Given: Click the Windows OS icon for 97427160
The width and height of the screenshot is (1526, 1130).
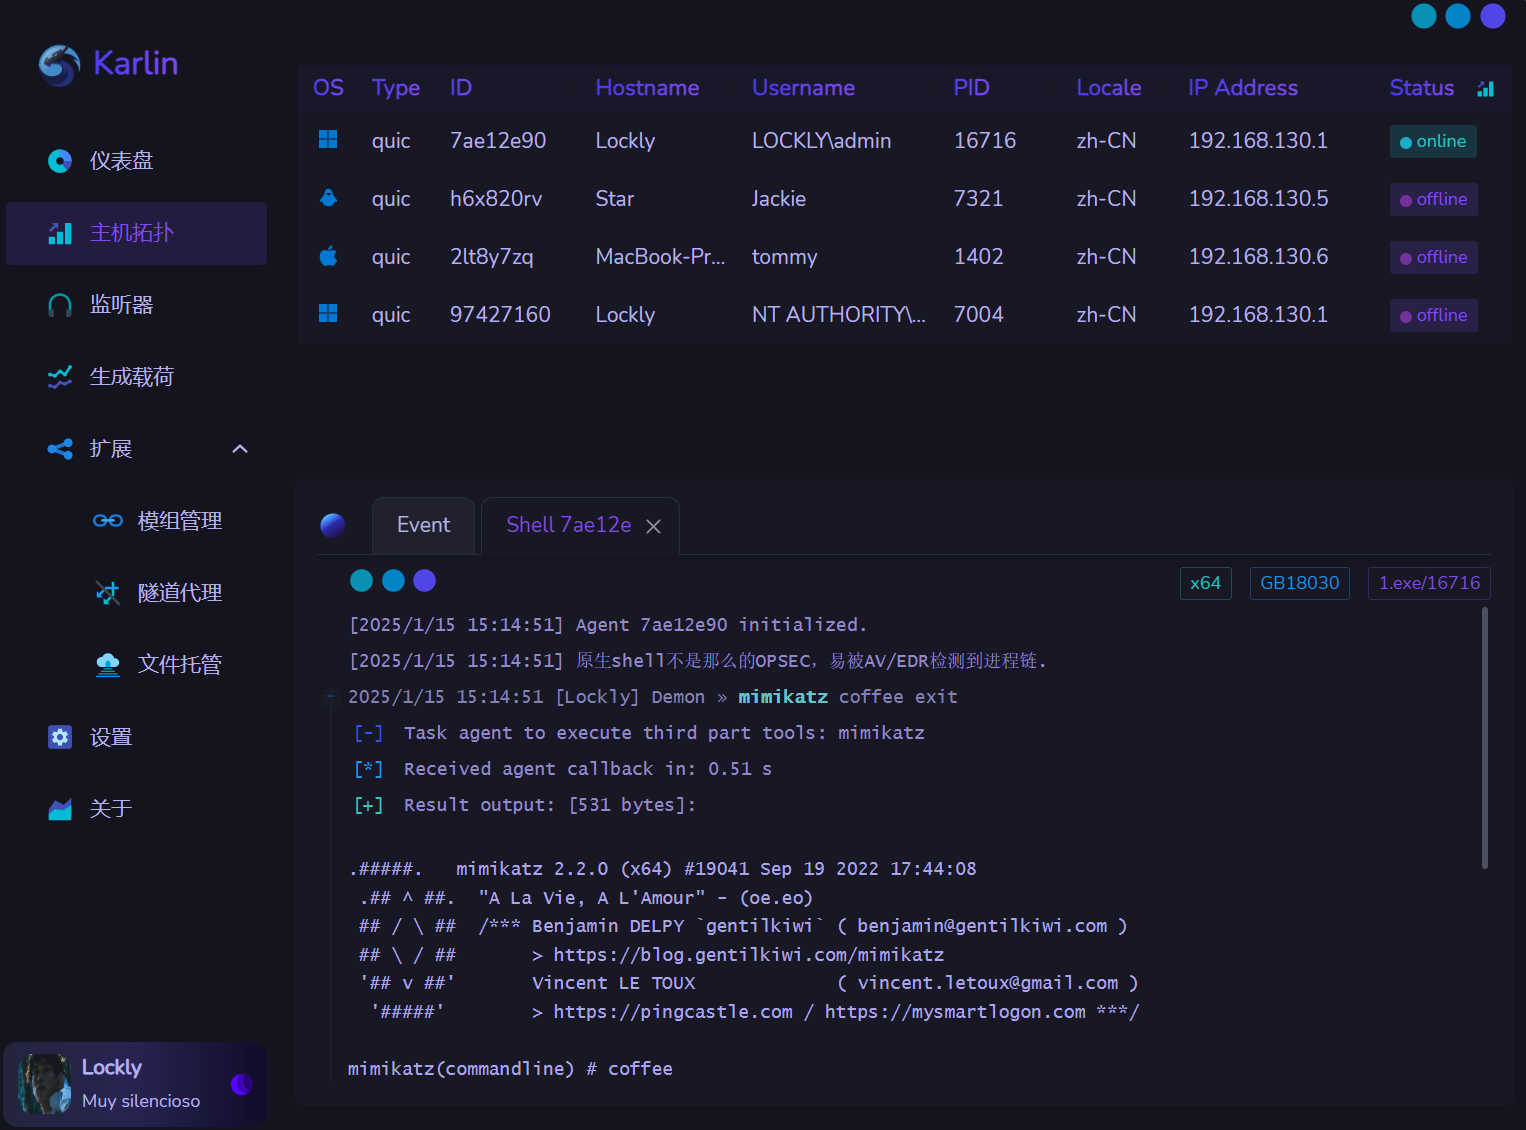Looking at the screenshot, I should pyautogui.click(x=328, y=314).
